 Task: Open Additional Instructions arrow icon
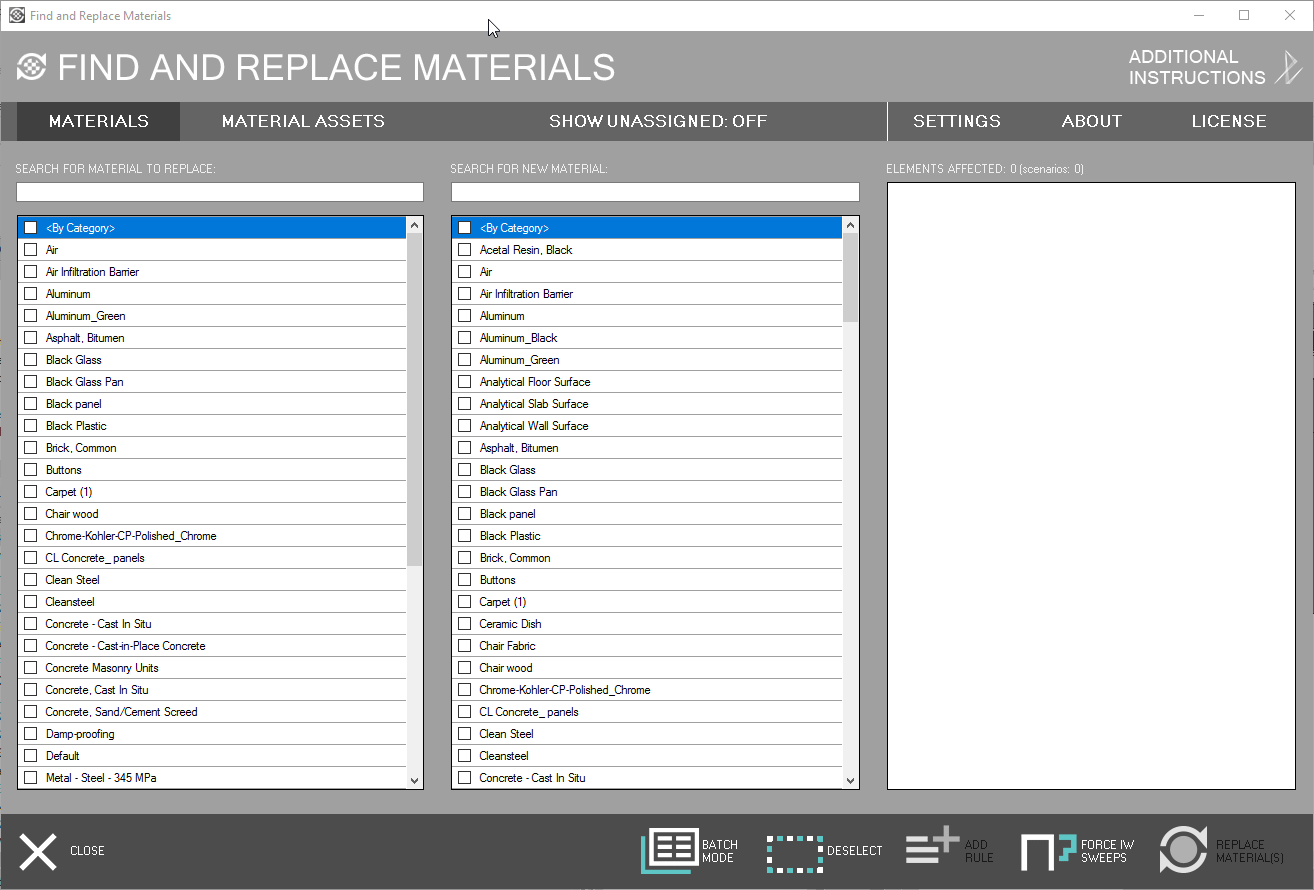(x=1287, y=68)
